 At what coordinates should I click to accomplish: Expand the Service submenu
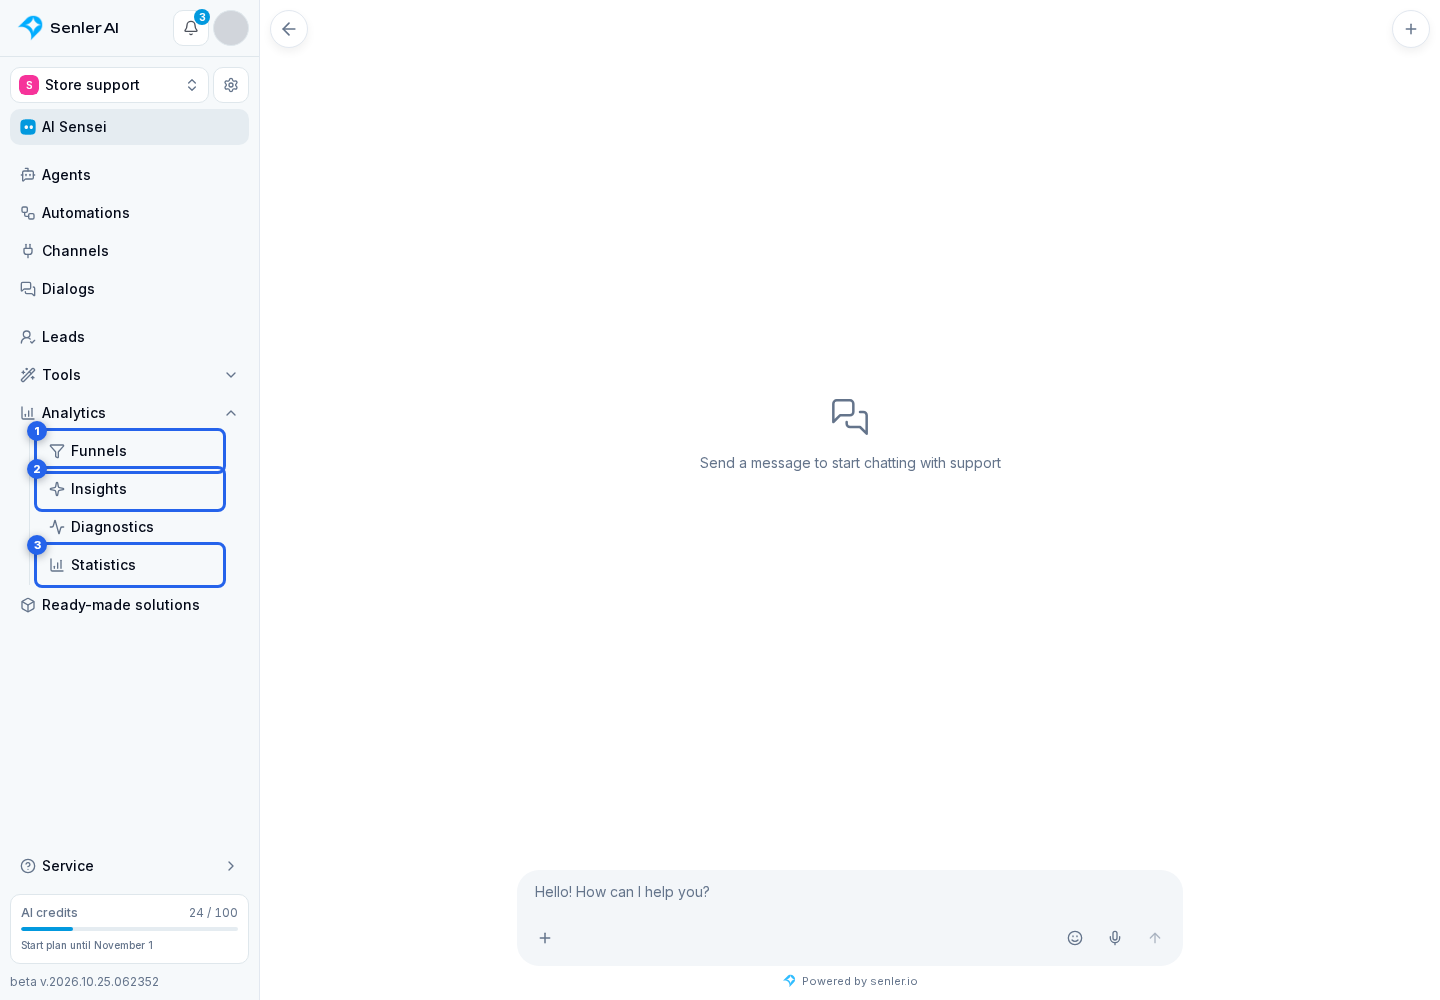tap(129, 866)
